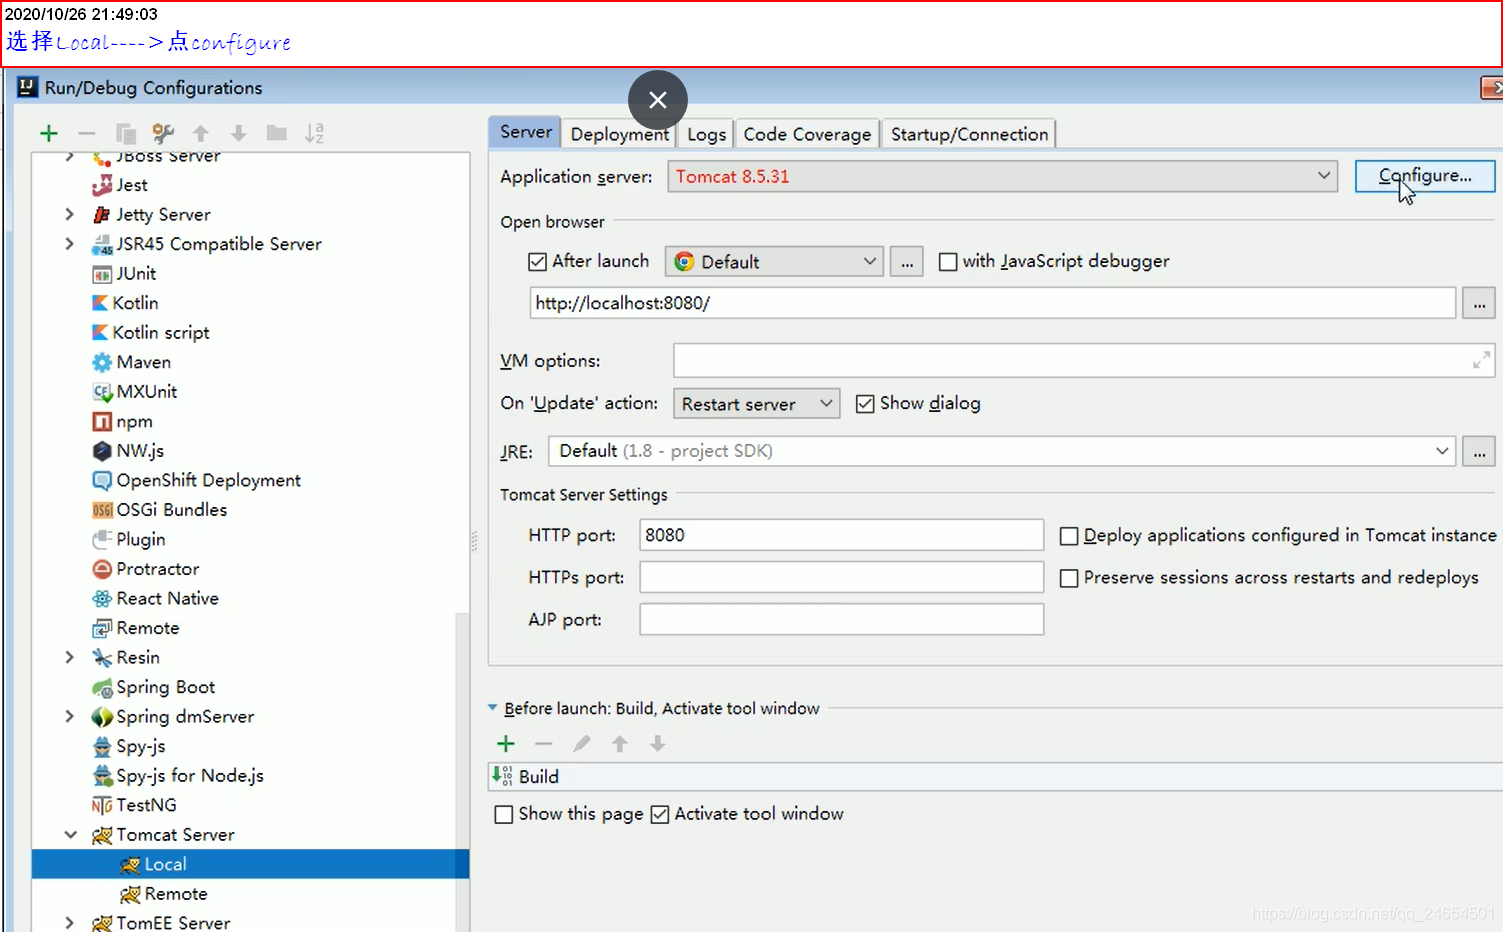Click the OSGi Bundles icon
The width and height of the screenshot is (1503, 932).
(102, 510)
